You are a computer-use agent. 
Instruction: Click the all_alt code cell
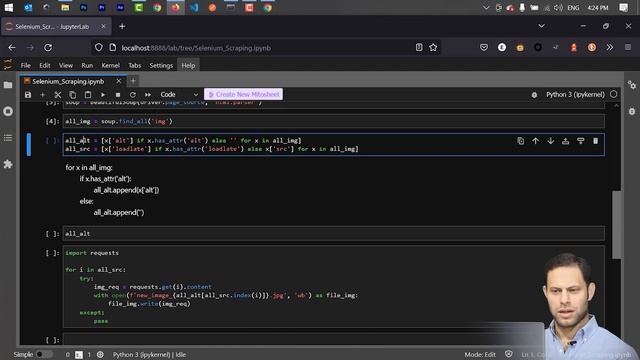[x=333, y=233]
